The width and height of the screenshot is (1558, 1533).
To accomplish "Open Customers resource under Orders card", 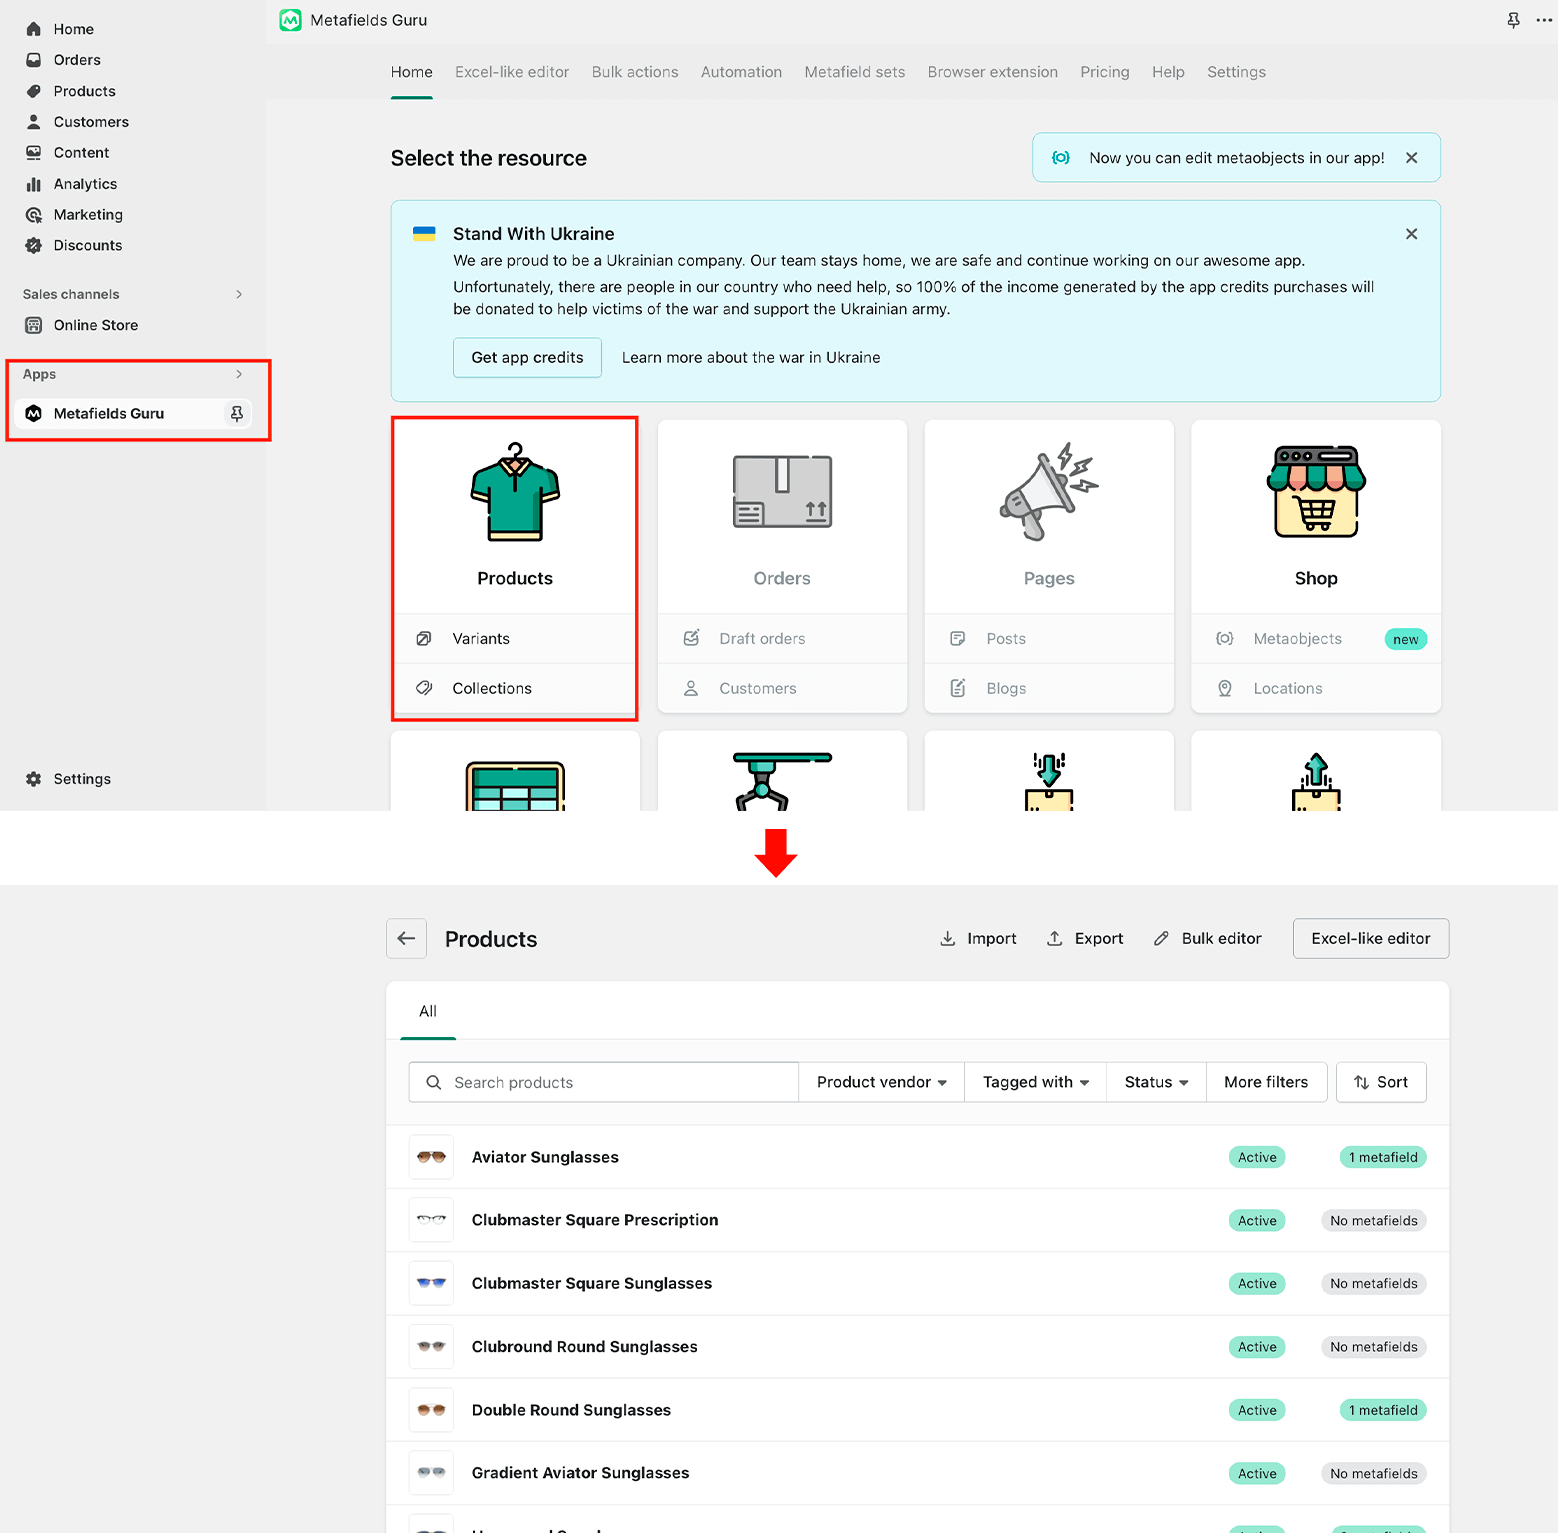I will (782, 689).
